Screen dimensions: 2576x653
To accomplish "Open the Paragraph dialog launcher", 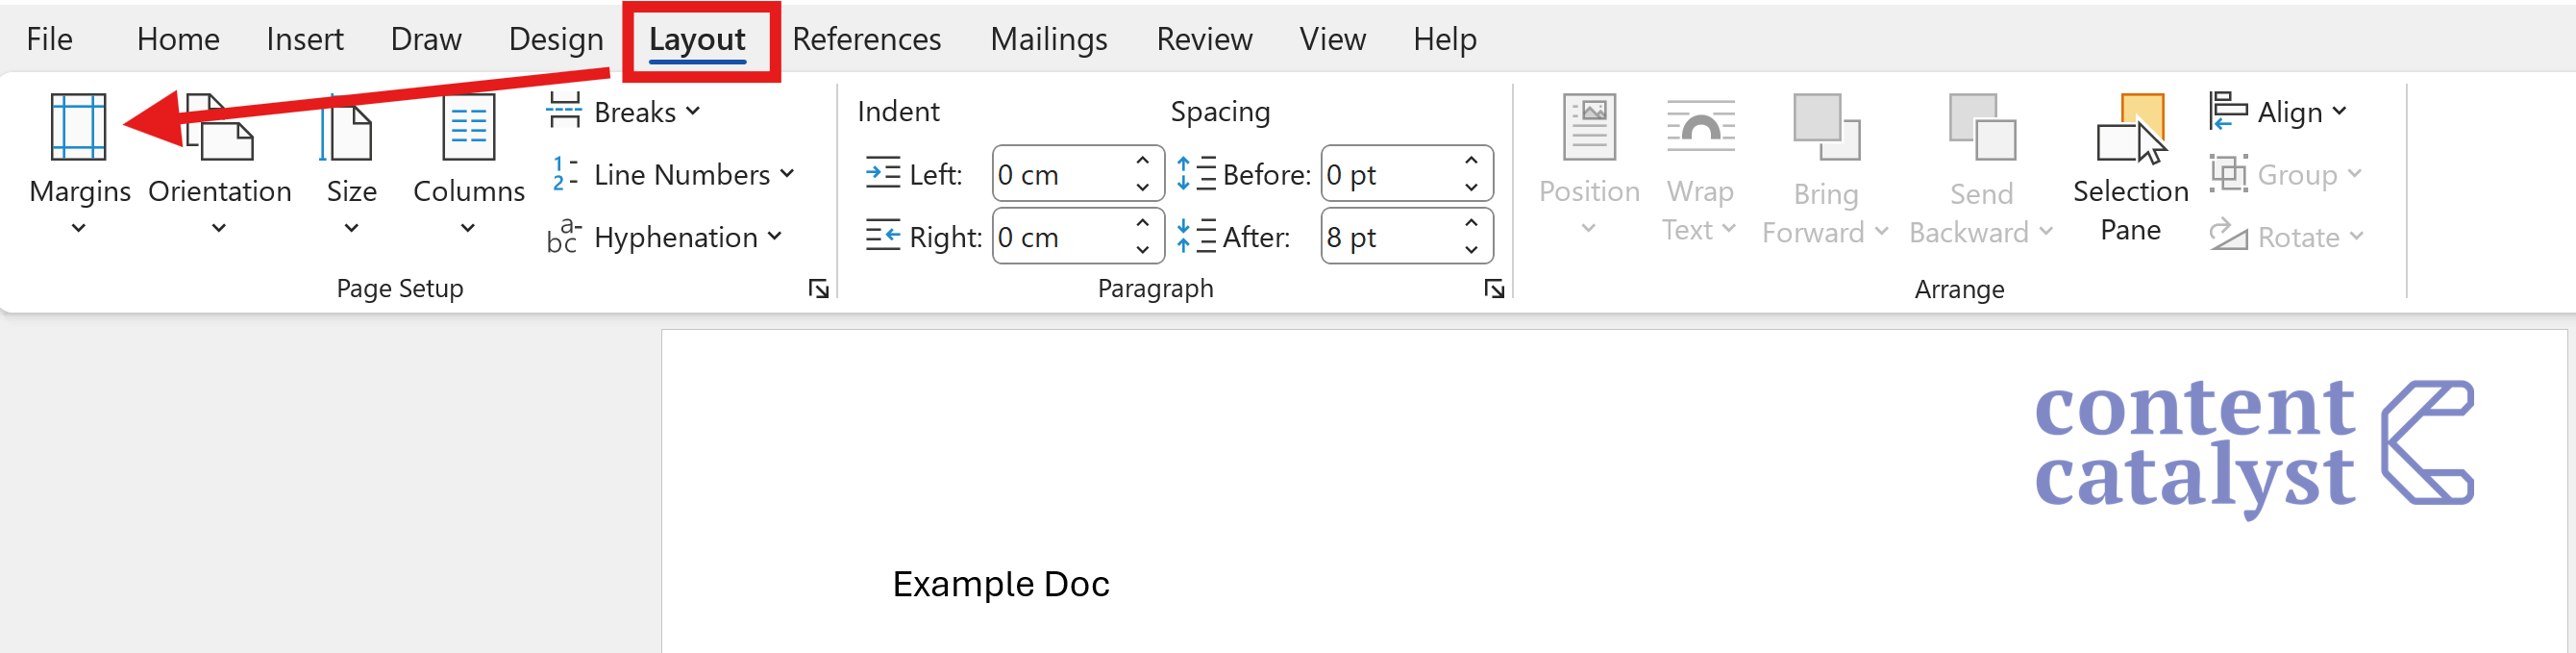I will coord(1494,288).
